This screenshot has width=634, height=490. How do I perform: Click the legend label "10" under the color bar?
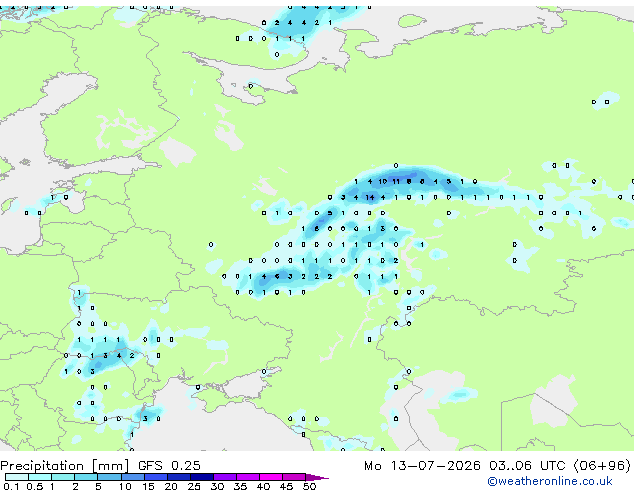125,486
